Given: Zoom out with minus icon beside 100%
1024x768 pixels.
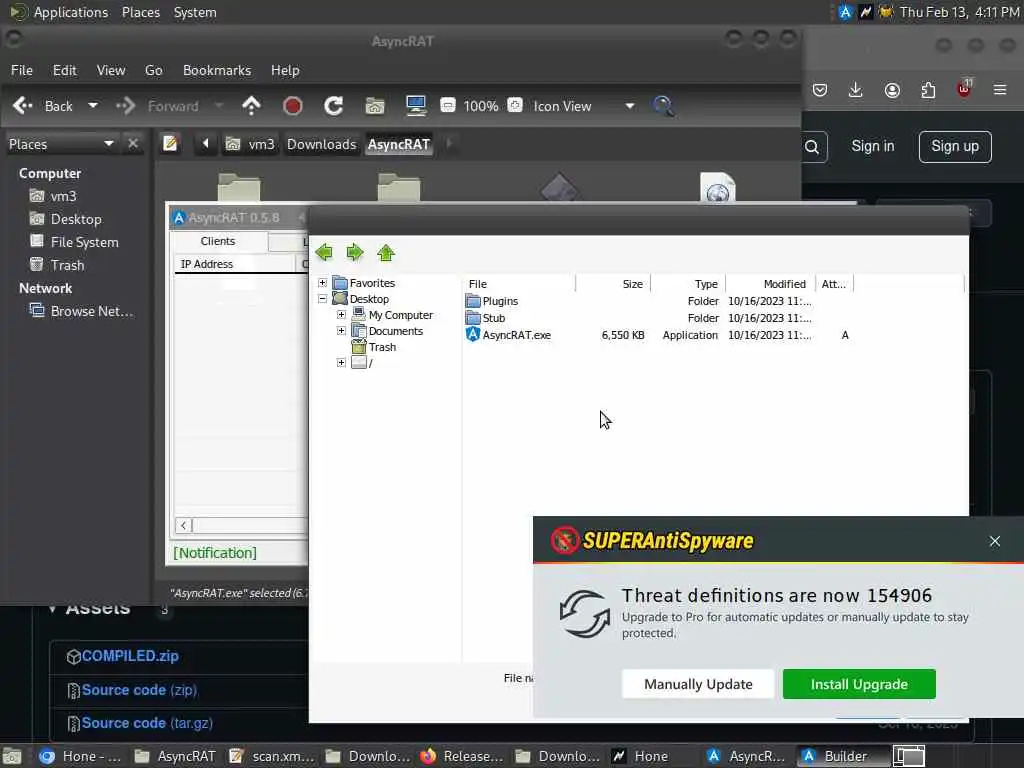Looking at the screenshot, I should pos(447,105).
